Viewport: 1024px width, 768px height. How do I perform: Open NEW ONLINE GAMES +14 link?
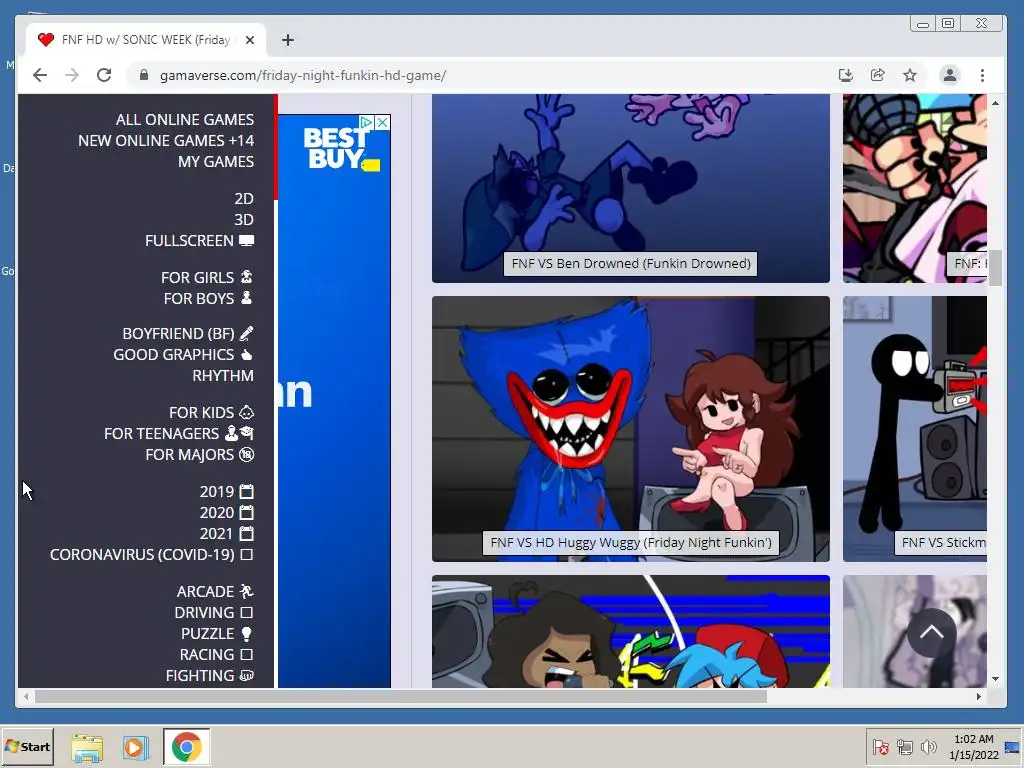pos(166,140)
